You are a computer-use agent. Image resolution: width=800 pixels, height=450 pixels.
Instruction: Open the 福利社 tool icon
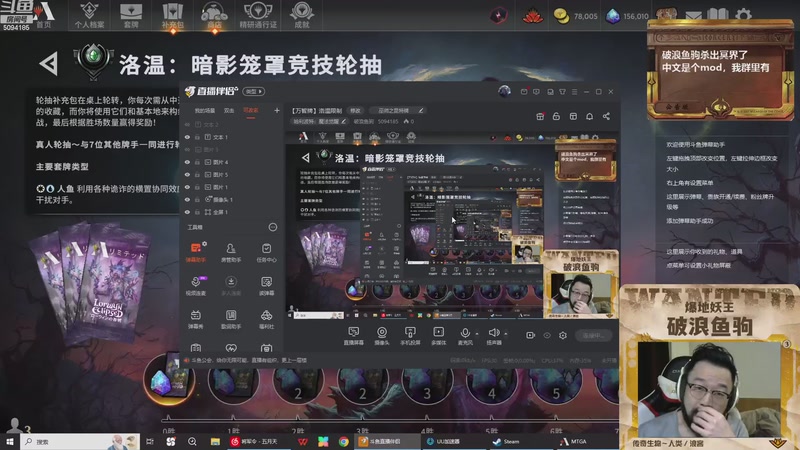(266, 319)
